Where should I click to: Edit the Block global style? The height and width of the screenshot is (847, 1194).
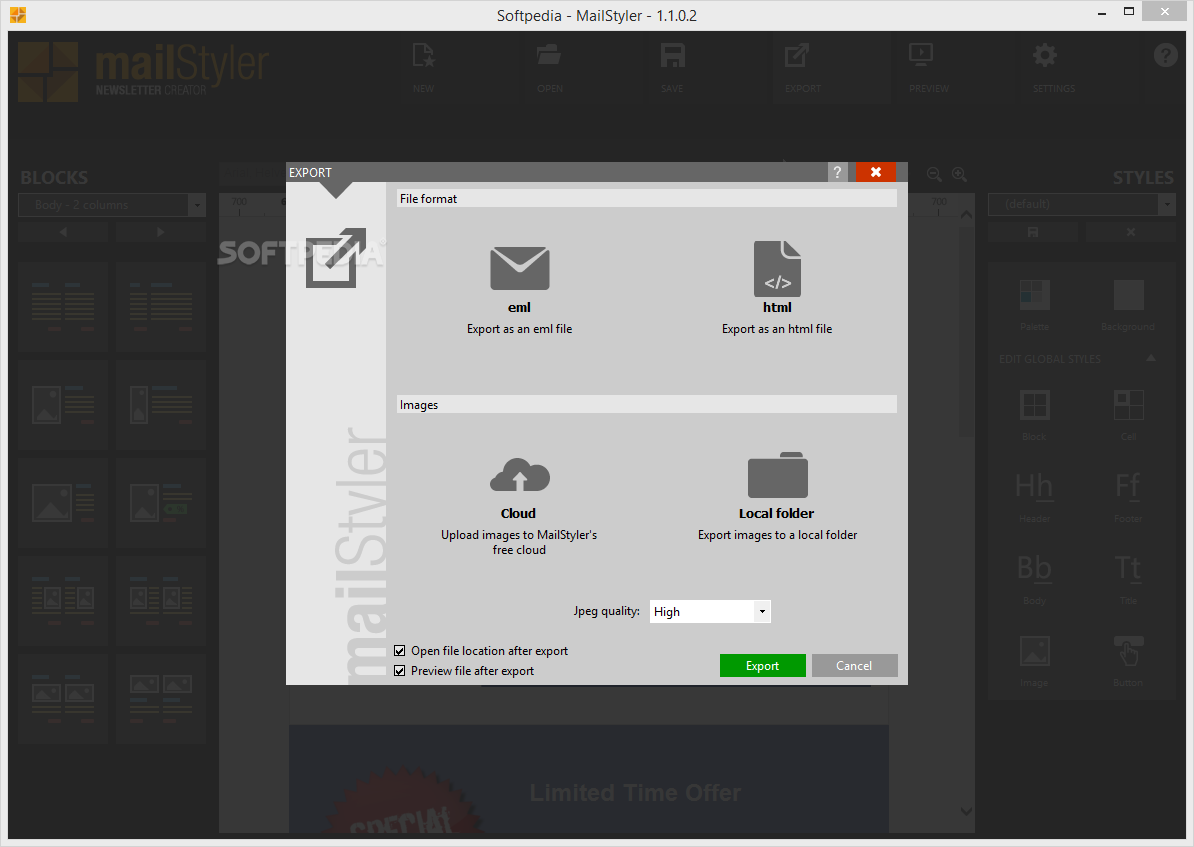(1034, 414)
